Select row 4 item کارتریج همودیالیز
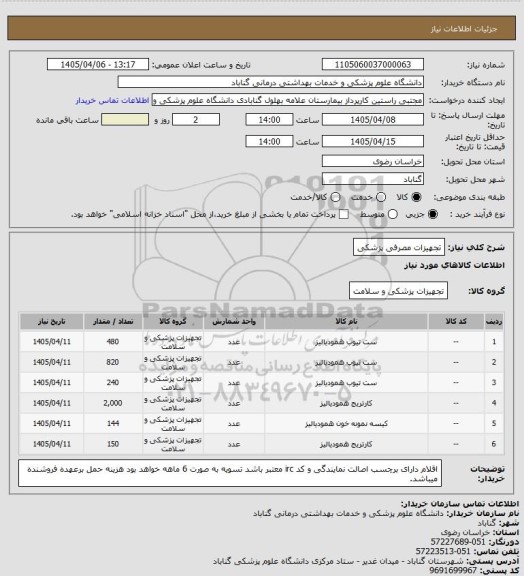Screen dimensions: 524x576 point(346,403)
